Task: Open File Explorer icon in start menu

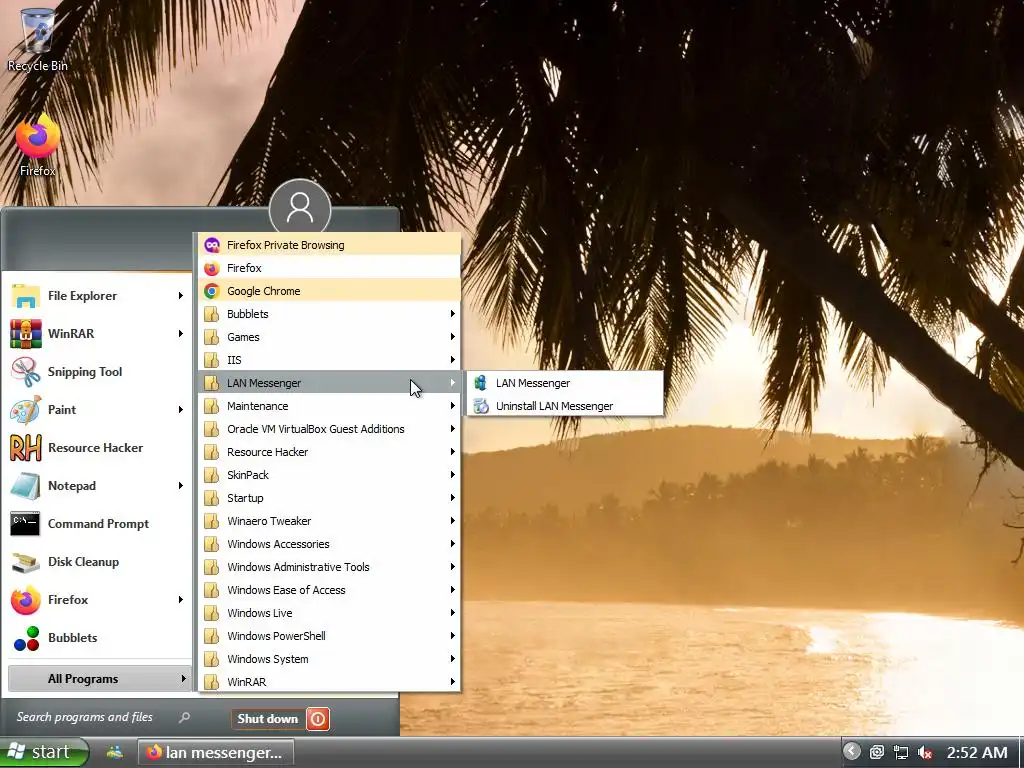Action: point(25,296)
